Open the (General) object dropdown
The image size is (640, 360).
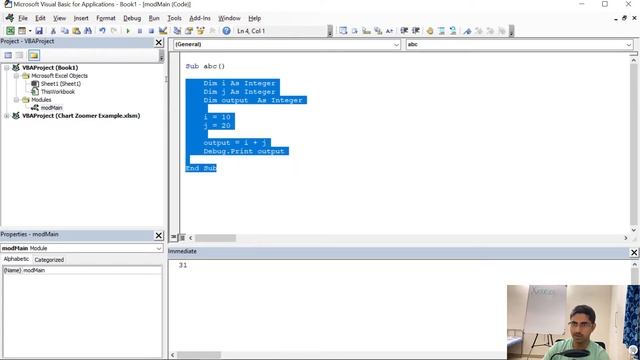[396, 44]
